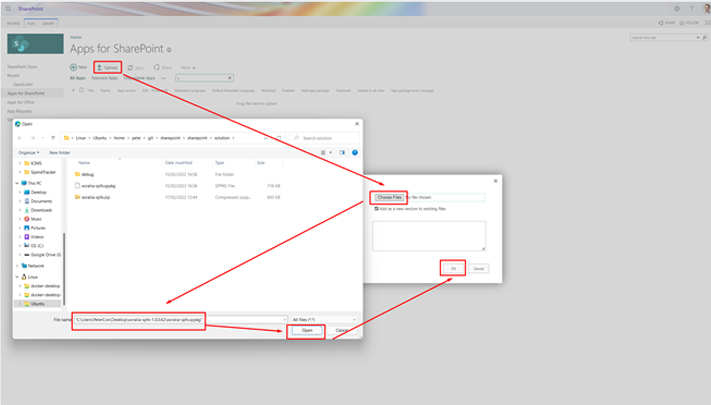Share the app library using Share
711x405 pixels.
pos(162,68)
